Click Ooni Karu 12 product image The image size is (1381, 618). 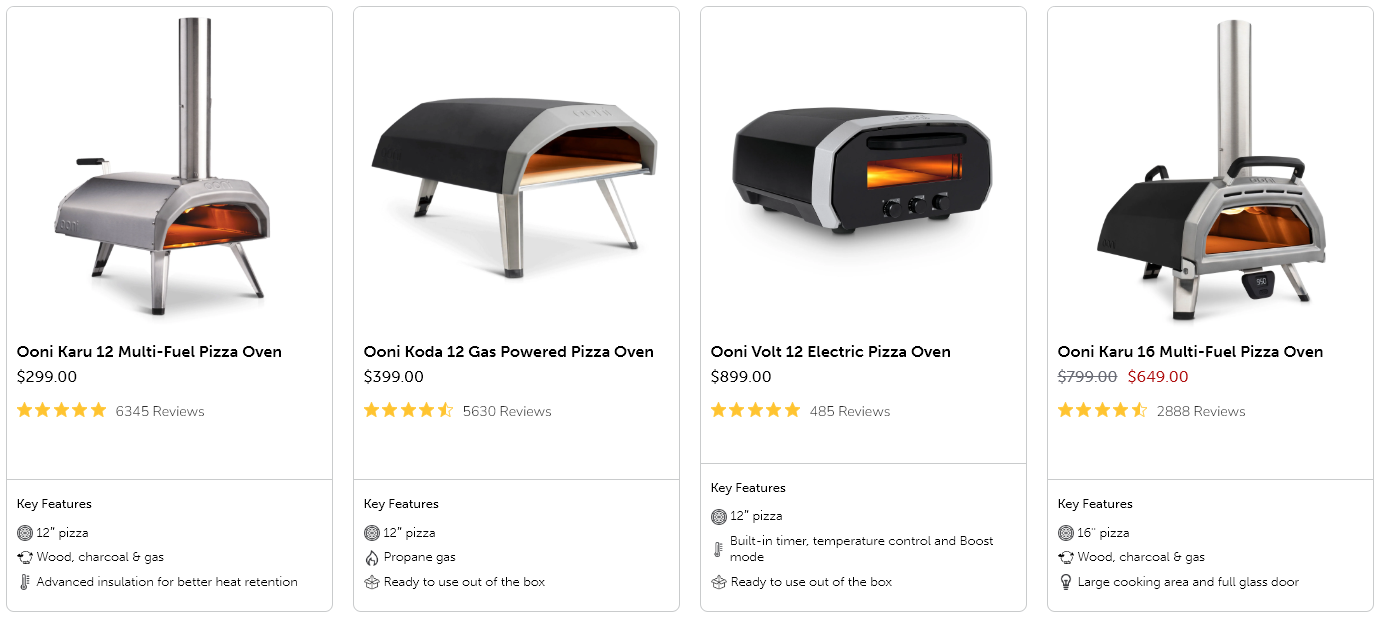[x=169, y=170]
